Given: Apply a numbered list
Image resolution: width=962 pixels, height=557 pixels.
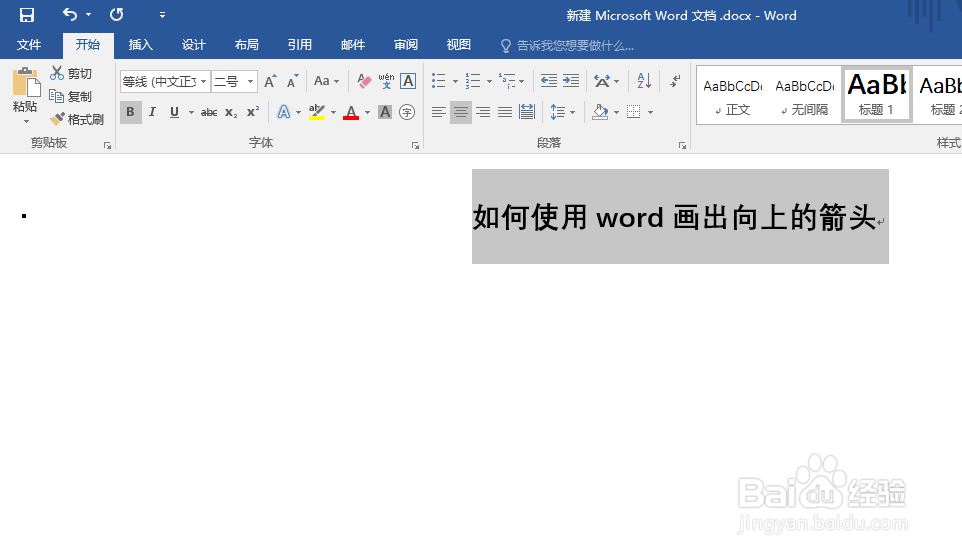Looking at the screenshot, I should (x=473, y=81).
